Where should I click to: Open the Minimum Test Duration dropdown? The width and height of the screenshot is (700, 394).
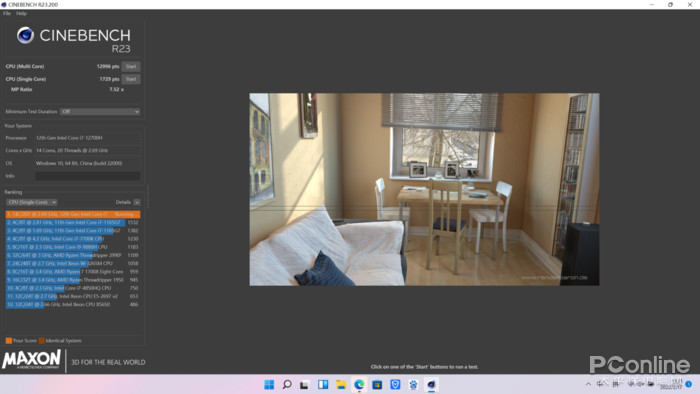pos(100,112)
